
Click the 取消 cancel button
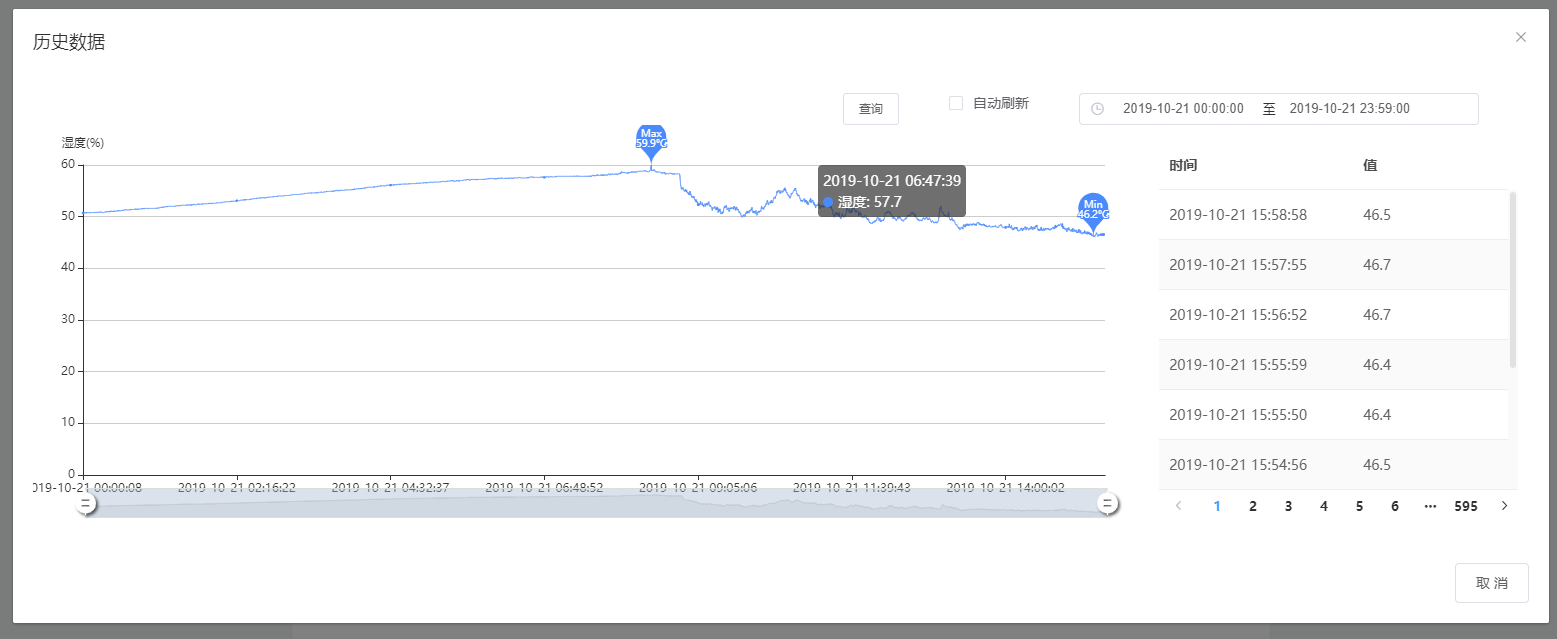point(1491,583)
